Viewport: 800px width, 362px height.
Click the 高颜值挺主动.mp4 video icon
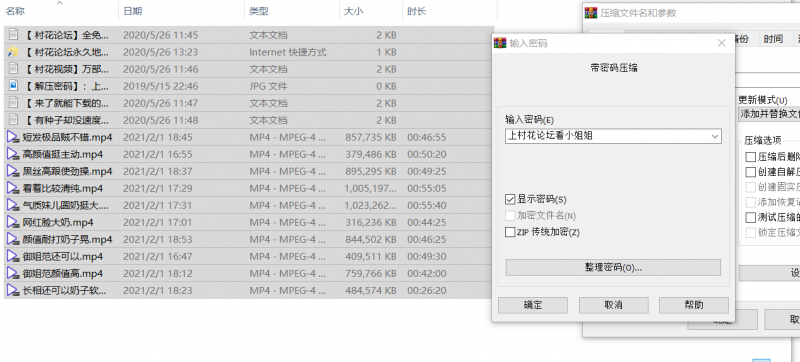(x=13, y=154)
